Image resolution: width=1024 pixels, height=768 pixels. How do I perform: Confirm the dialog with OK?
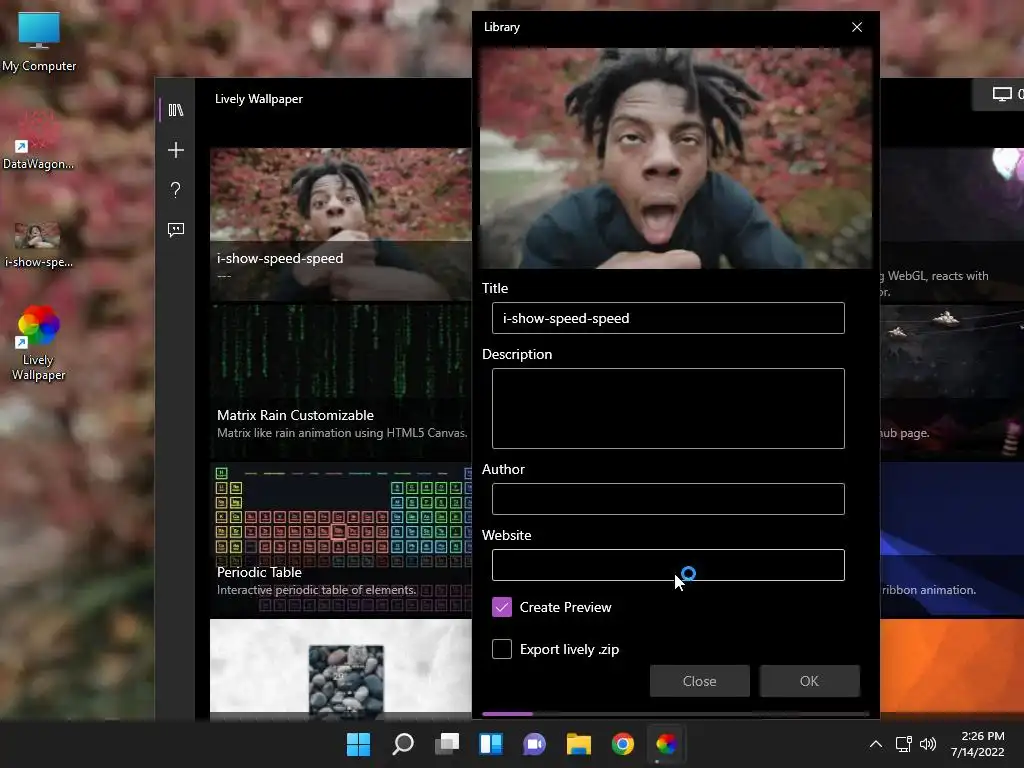(x=809, y=681)
